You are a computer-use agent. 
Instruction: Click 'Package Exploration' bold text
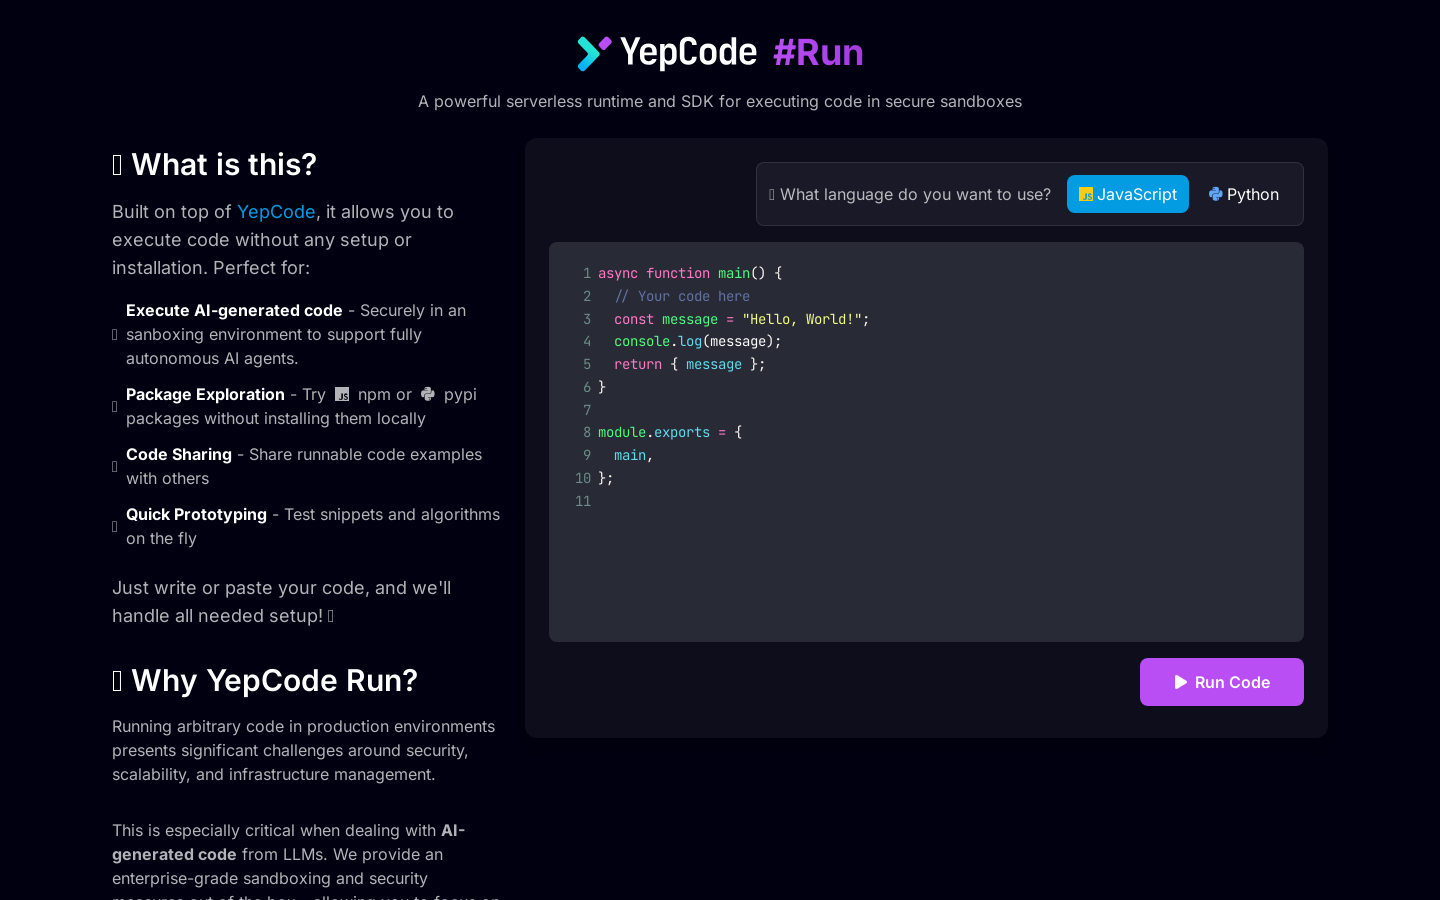(x=205, y=395)
